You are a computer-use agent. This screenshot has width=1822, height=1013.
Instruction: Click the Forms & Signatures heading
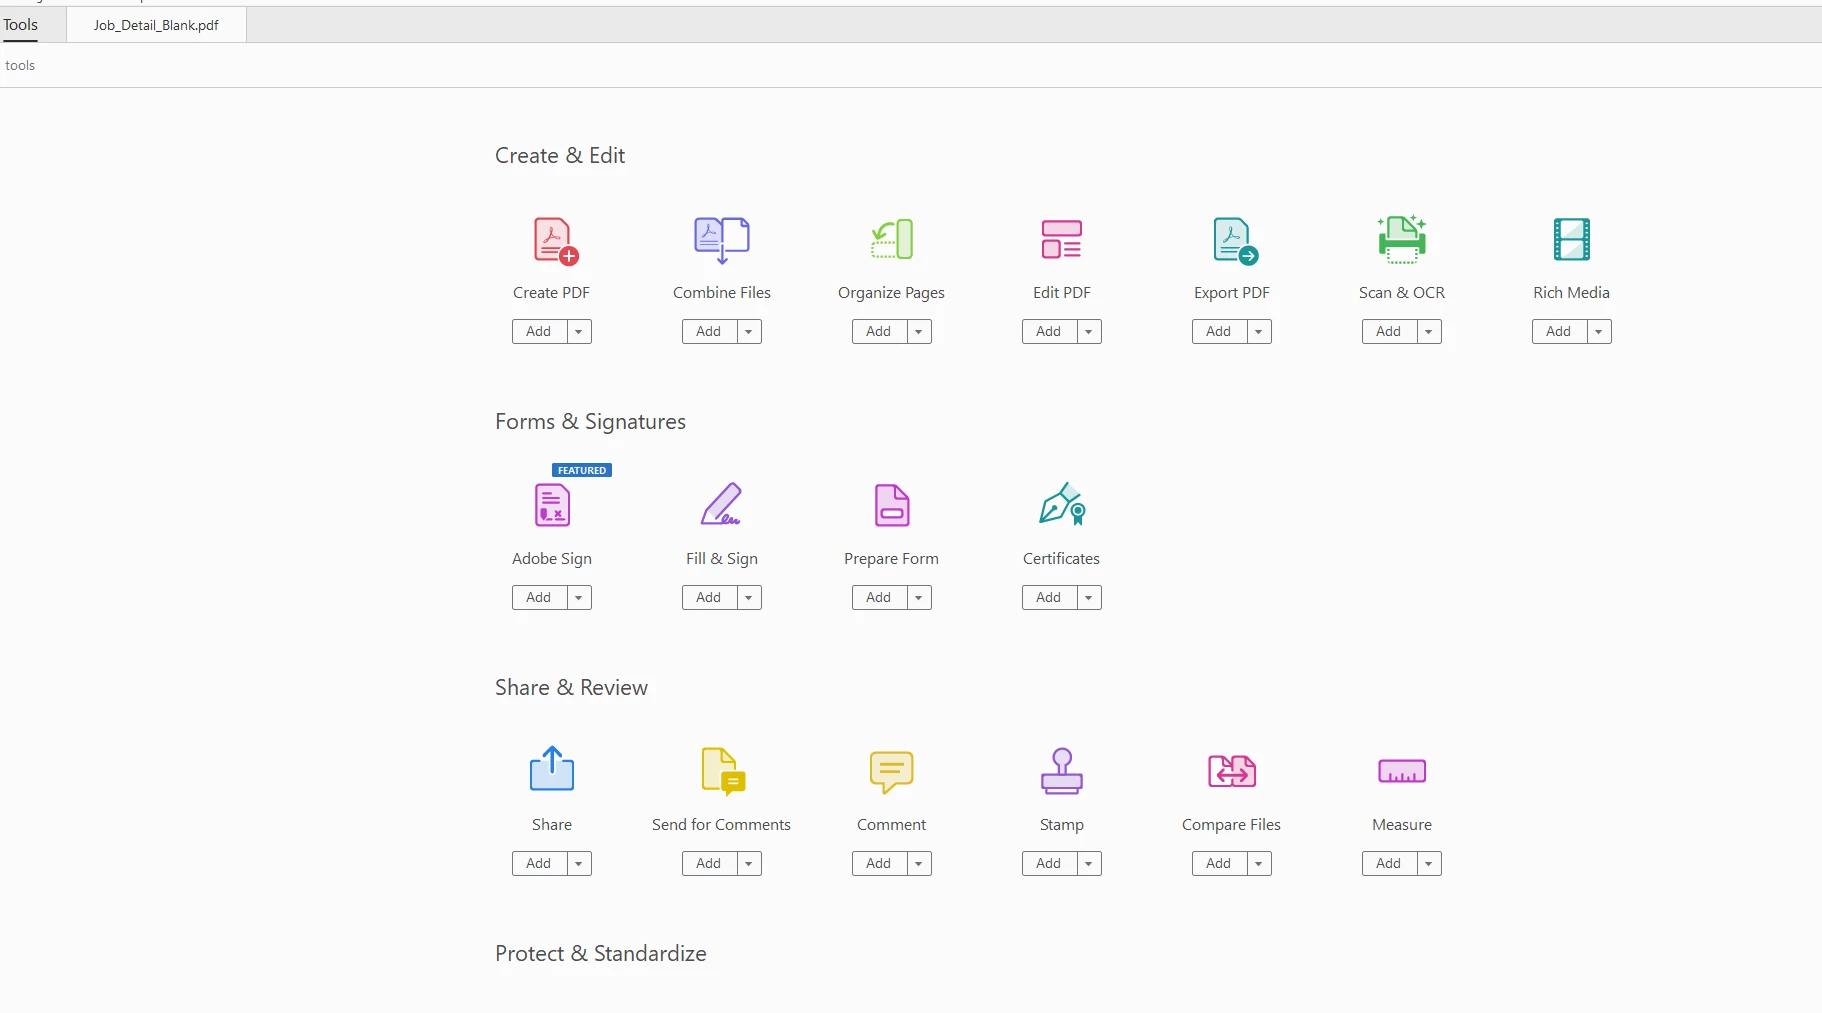(x=590, y=422)
